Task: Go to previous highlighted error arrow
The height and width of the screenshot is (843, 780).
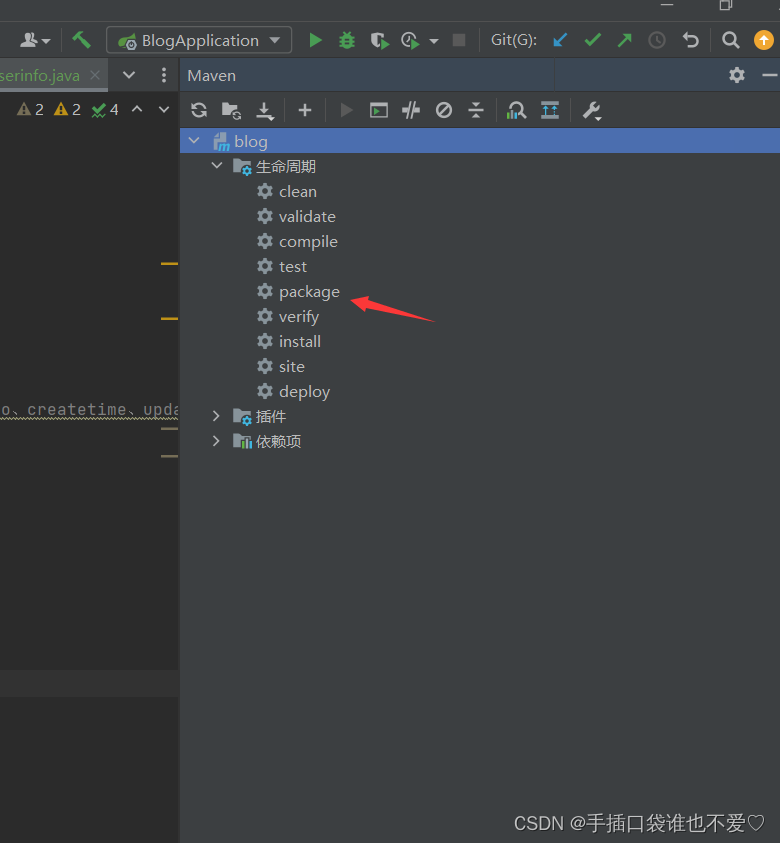Action: (x=137, y=109)
